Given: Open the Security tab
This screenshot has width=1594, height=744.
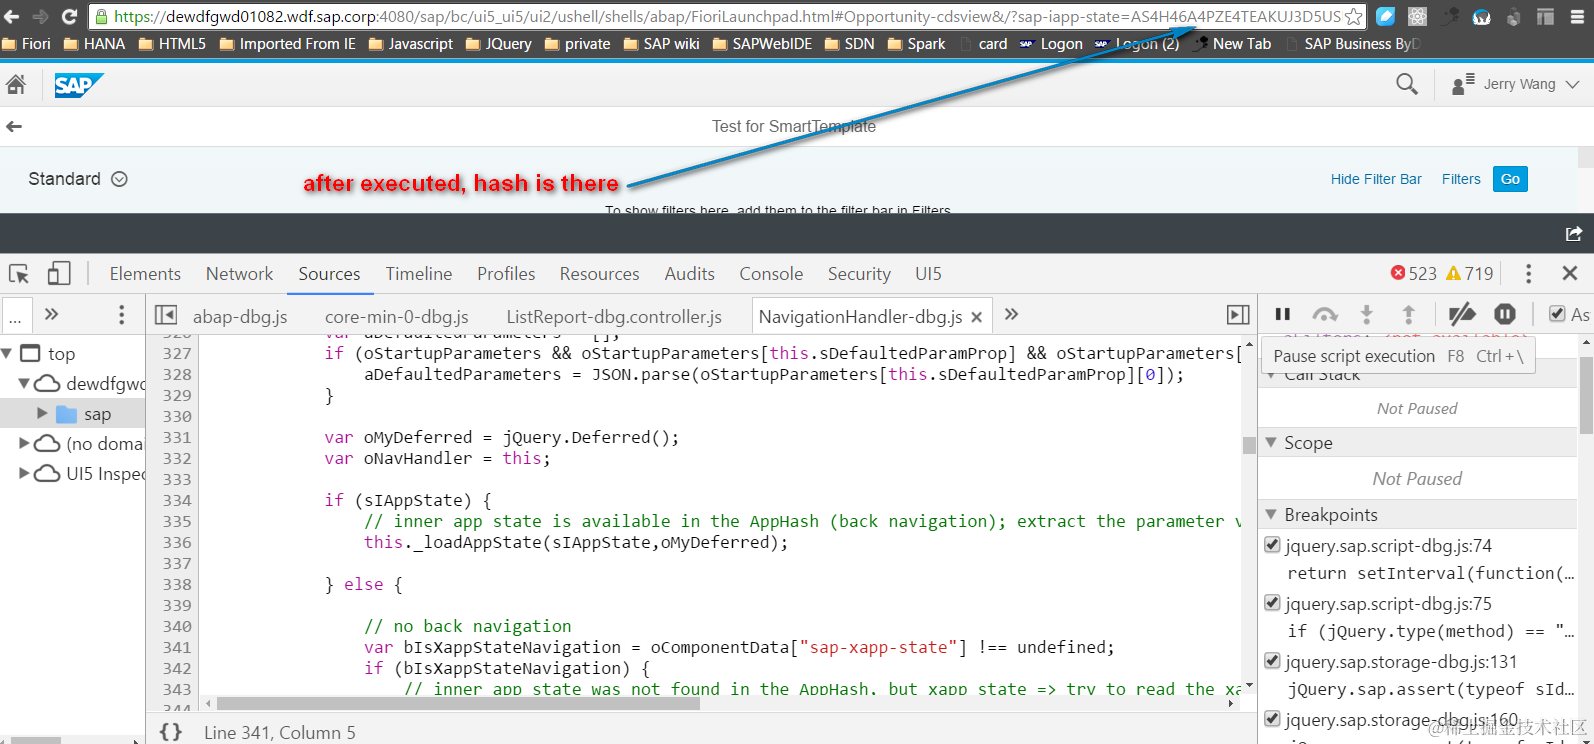Looking at the screenshot, I should (859, 274).
